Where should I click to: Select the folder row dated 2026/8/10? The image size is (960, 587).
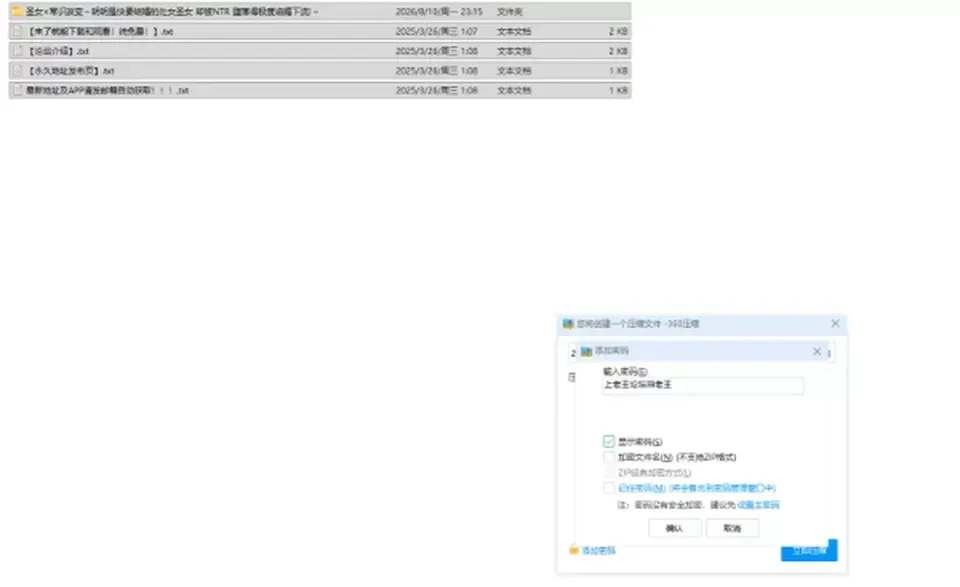point(320,11)
